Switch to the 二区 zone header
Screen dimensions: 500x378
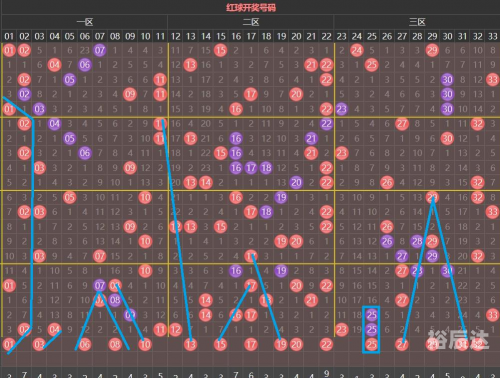coord(251,22)
